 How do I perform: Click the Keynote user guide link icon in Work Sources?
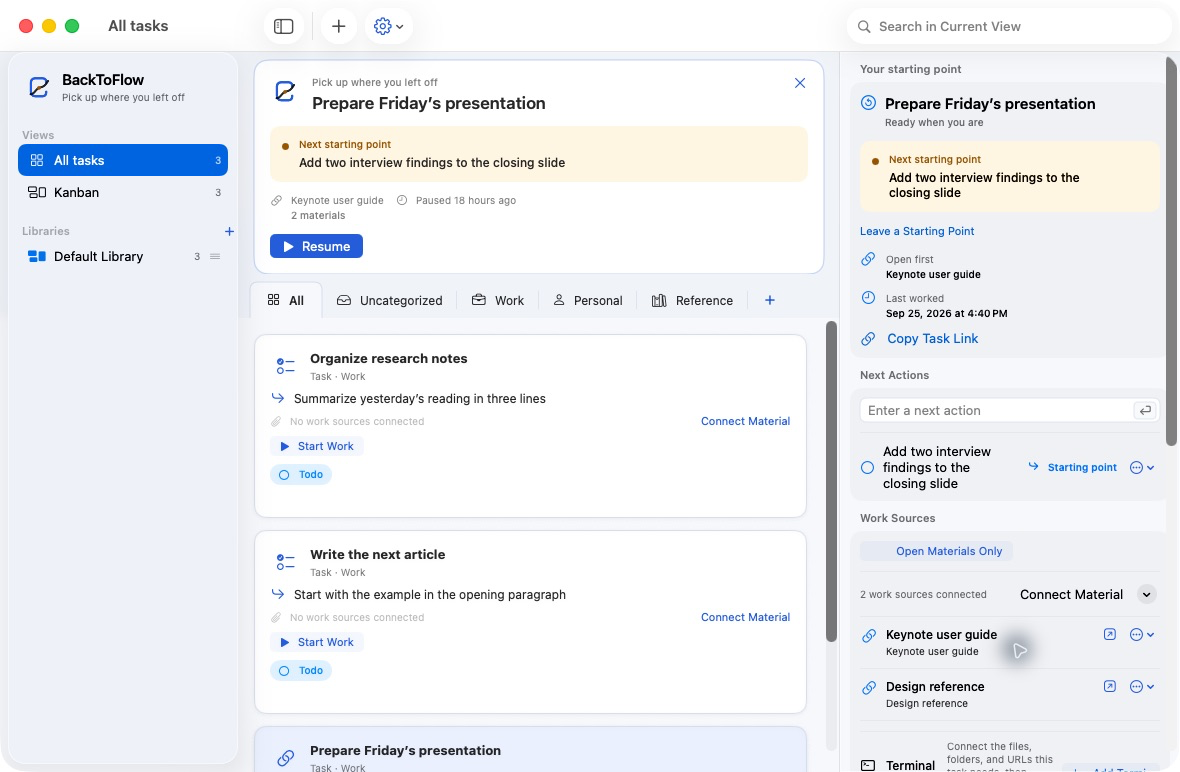(x=868, y=635)
